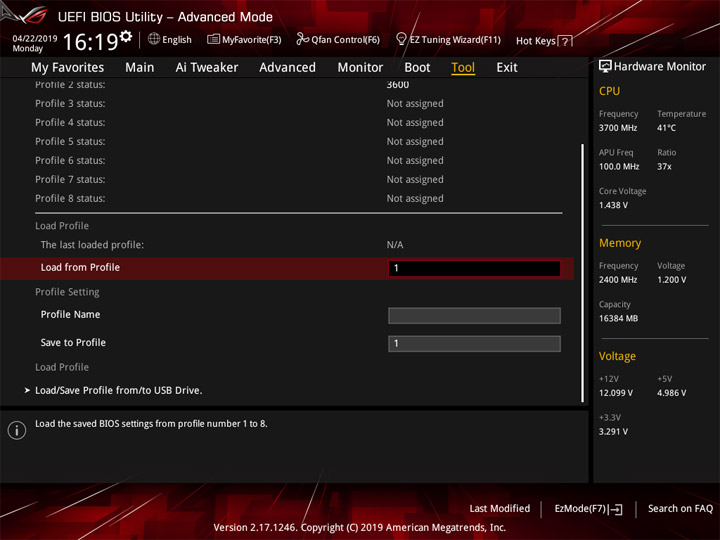Open Hot Keys question mark icon
This screenshot has height=540, width=720.
click(565, 41)
